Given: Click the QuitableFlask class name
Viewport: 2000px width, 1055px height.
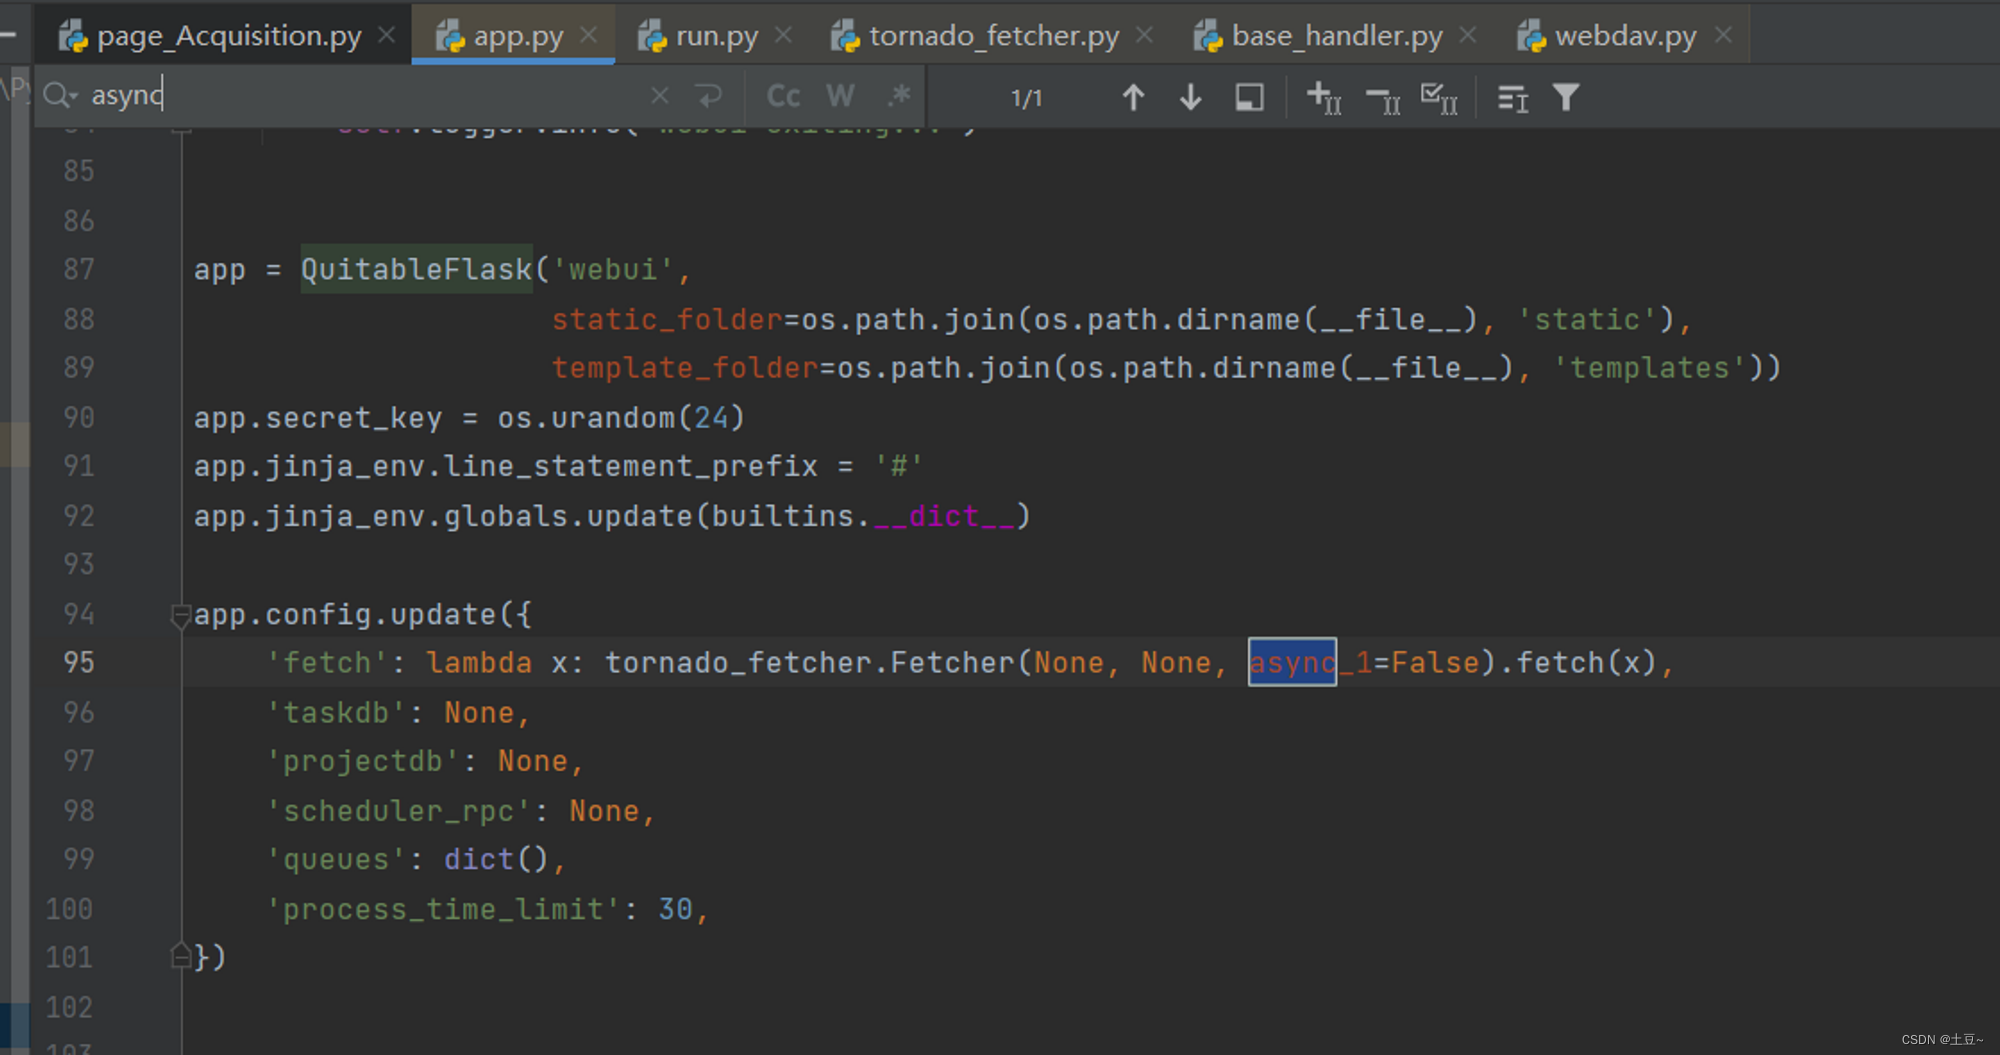Looking at the screenshot, I should click(417, 269).
